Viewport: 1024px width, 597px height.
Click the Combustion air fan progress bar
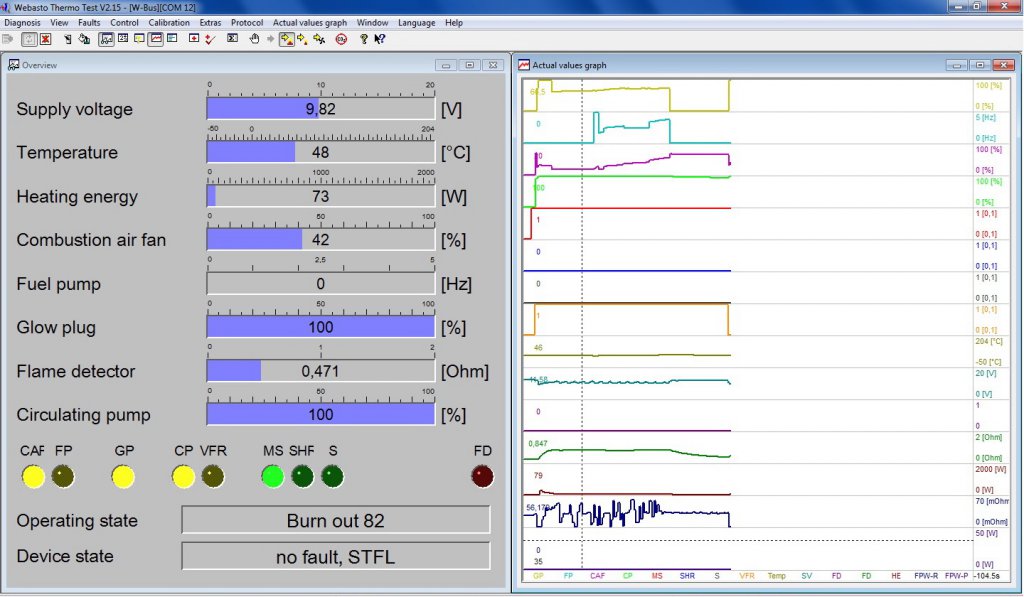tap(321, 240)
